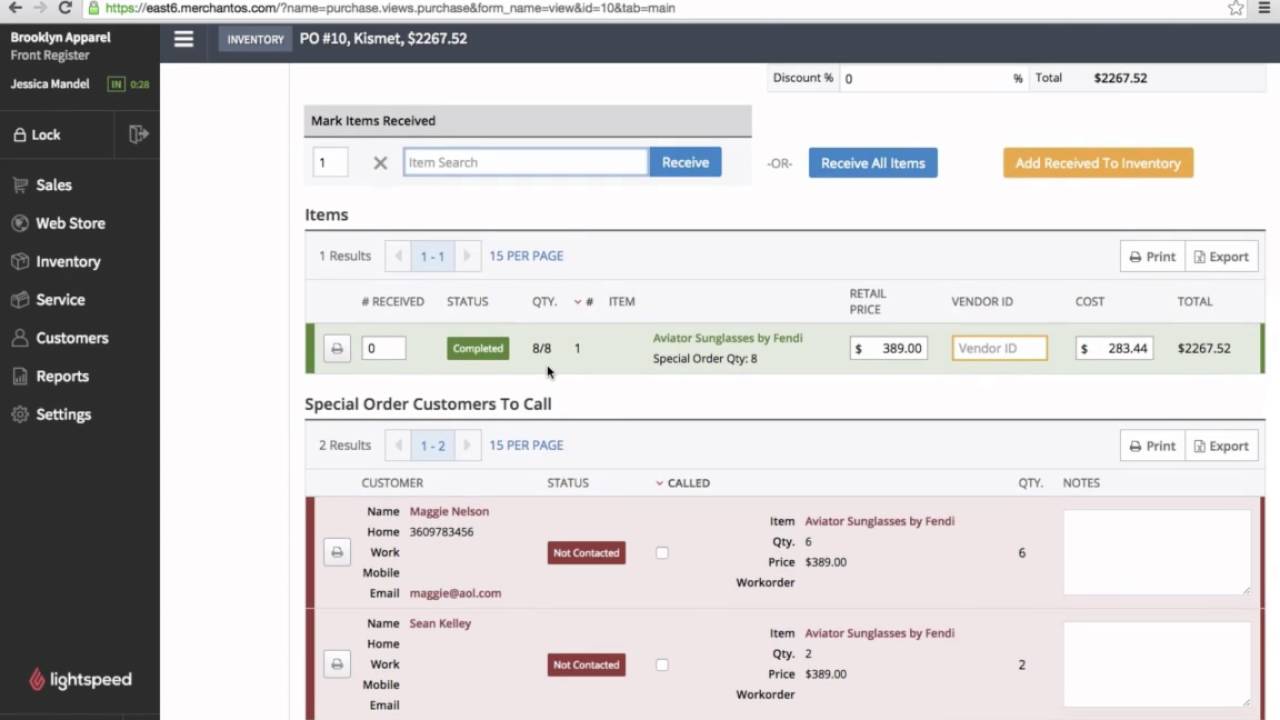
Task: Click notes box for Maggie Nelson
Action: [x=1156, y=552]
